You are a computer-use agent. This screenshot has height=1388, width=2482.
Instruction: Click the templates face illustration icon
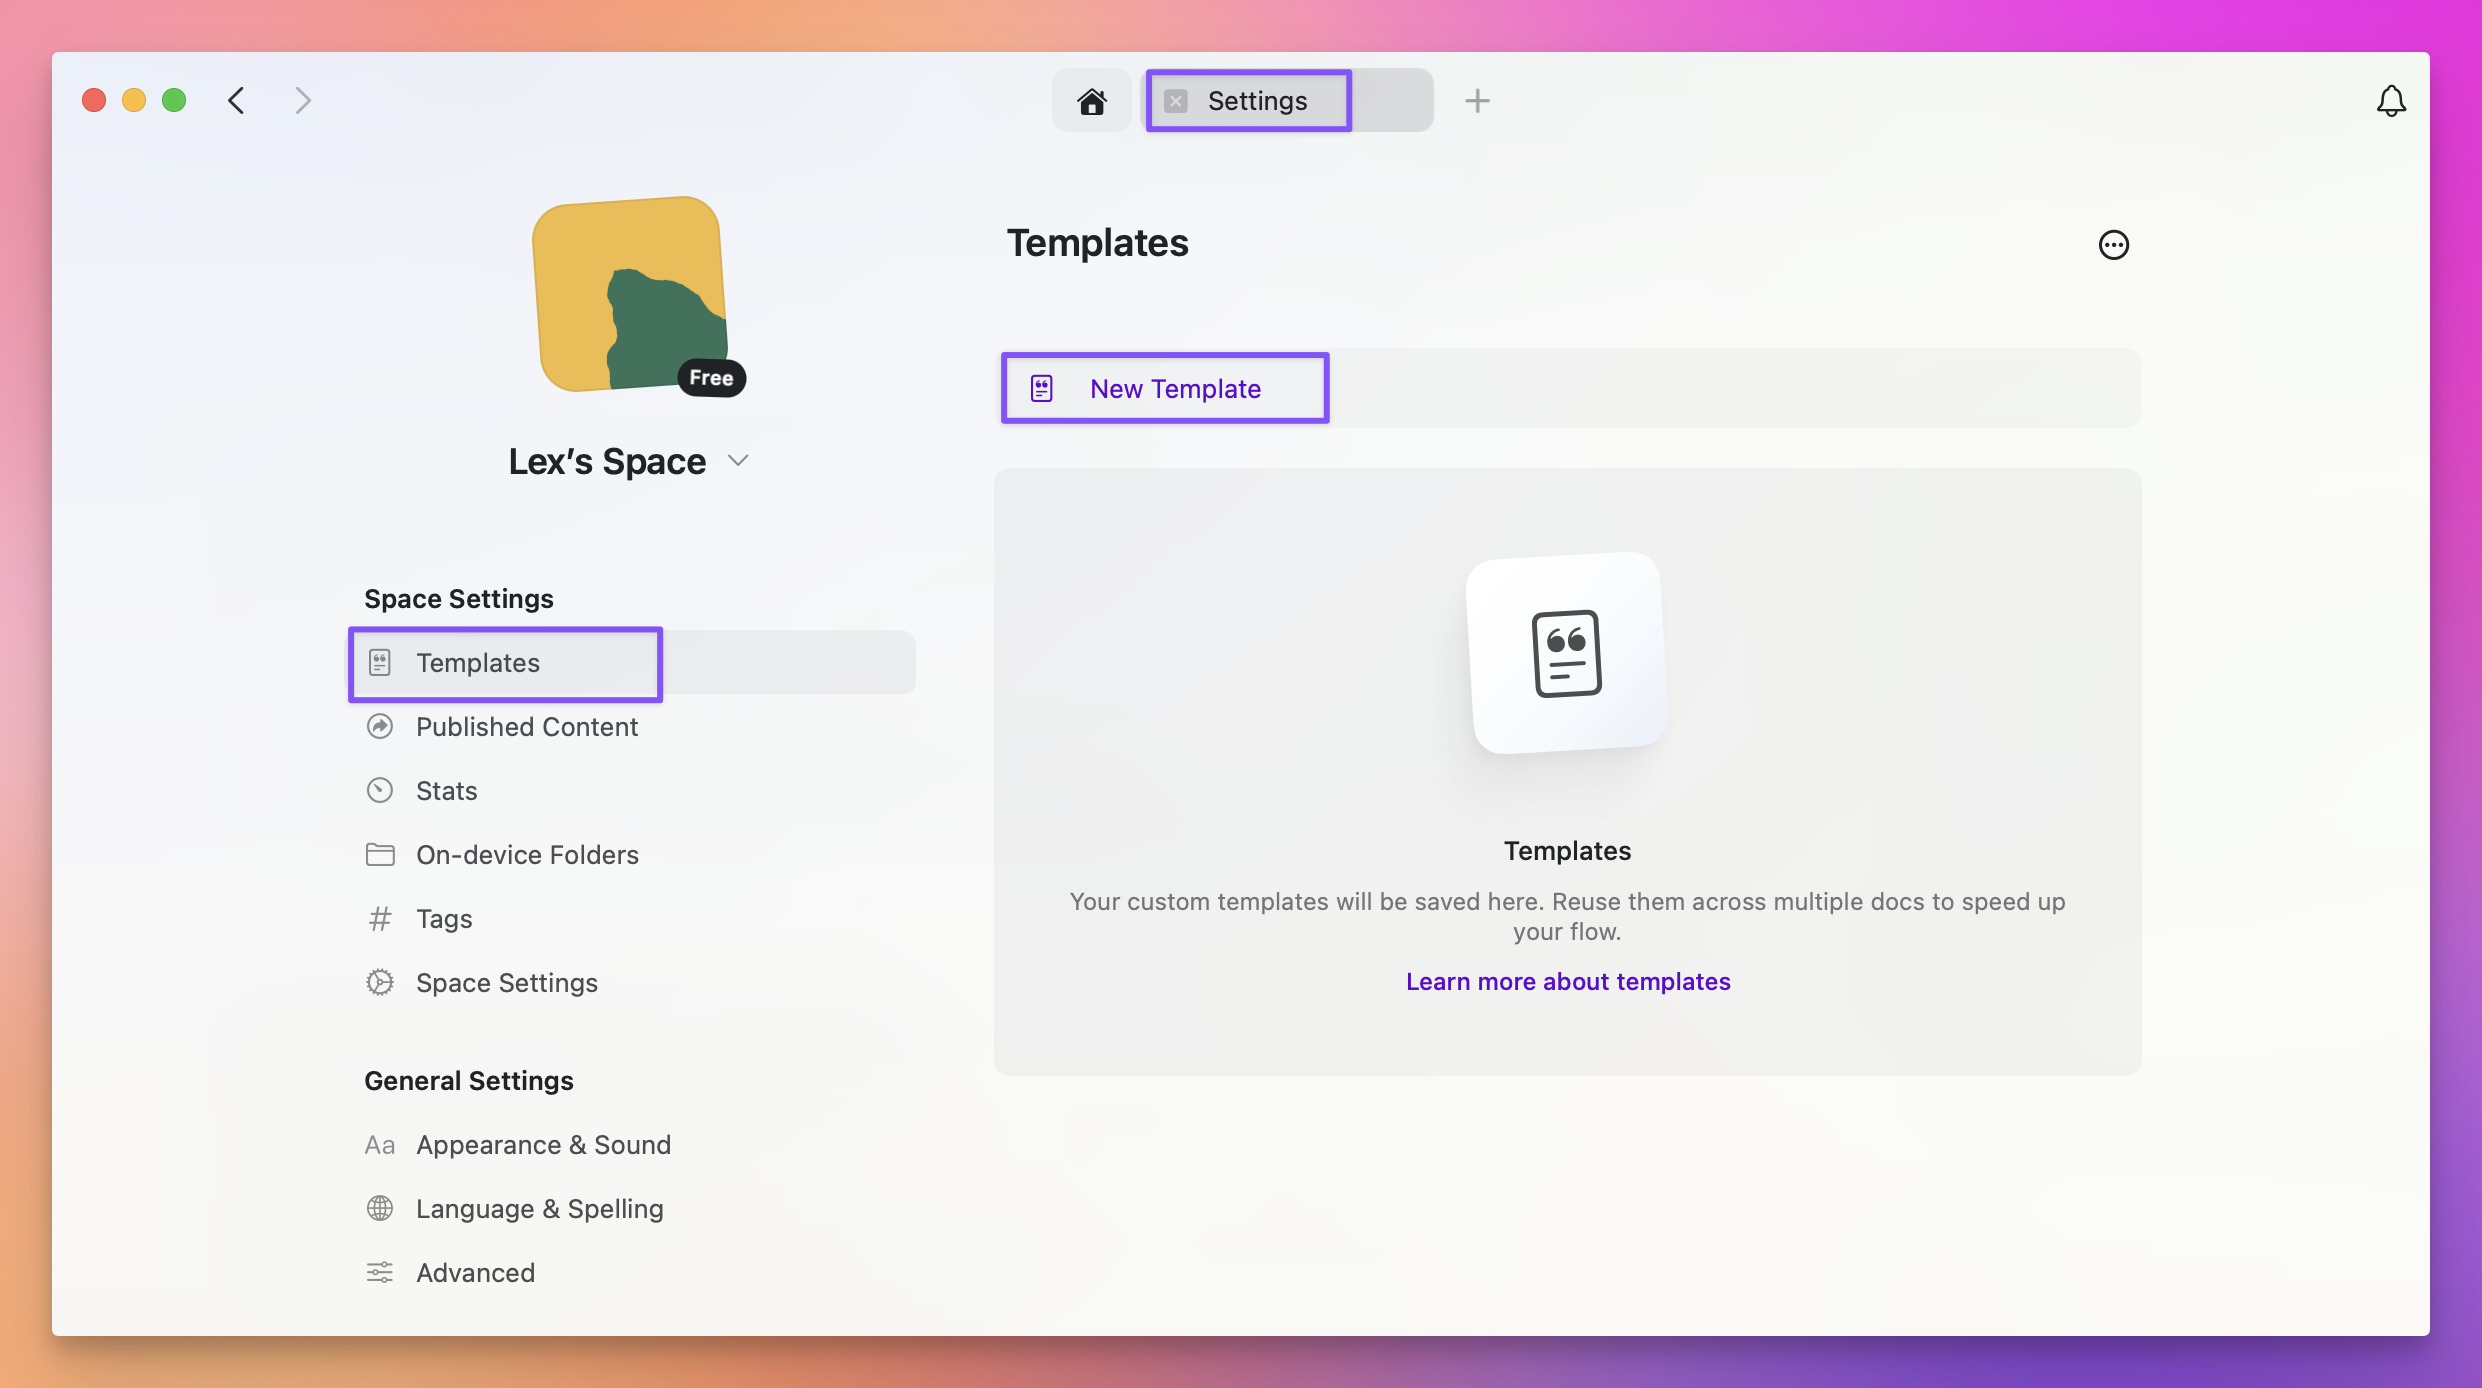pos(1565,653)
